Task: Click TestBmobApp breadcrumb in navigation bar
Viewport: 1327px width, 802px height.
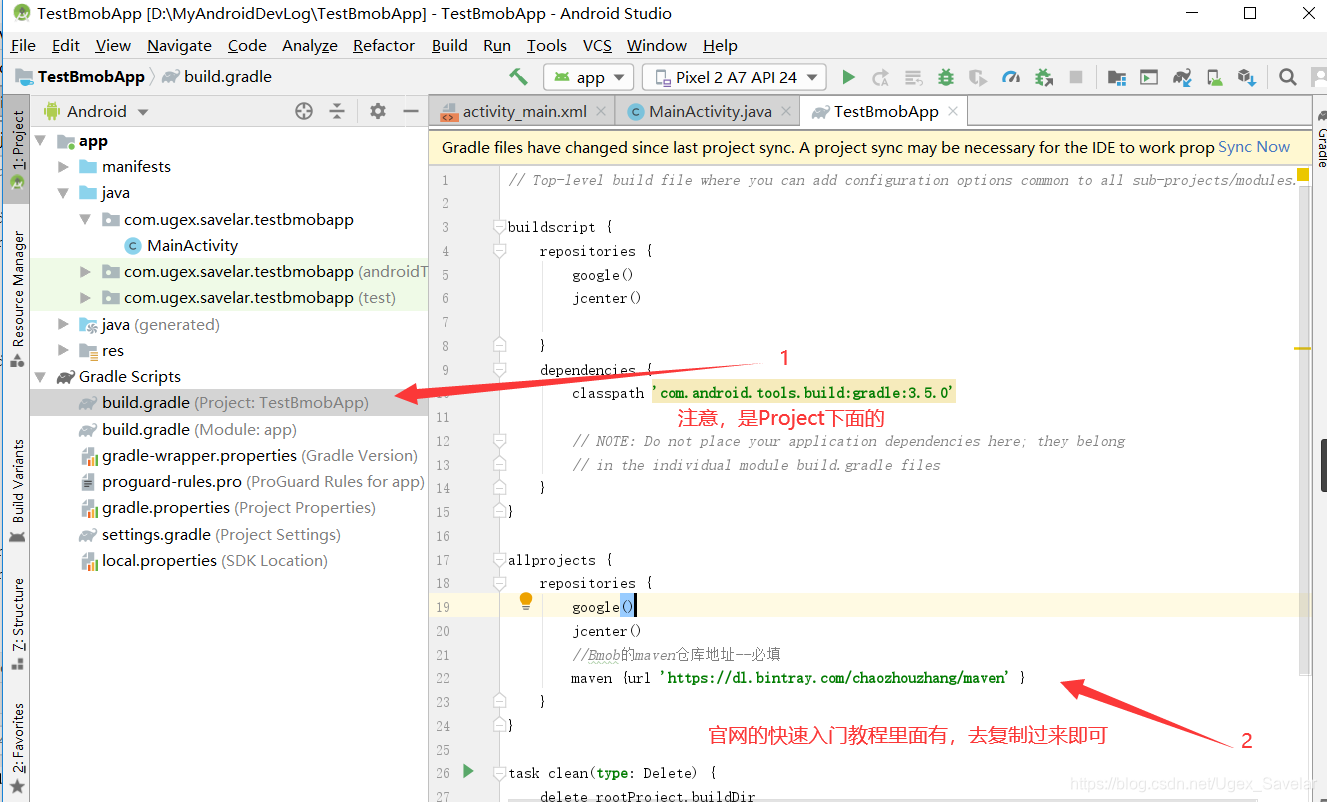Action: click(x=80, y=77)
